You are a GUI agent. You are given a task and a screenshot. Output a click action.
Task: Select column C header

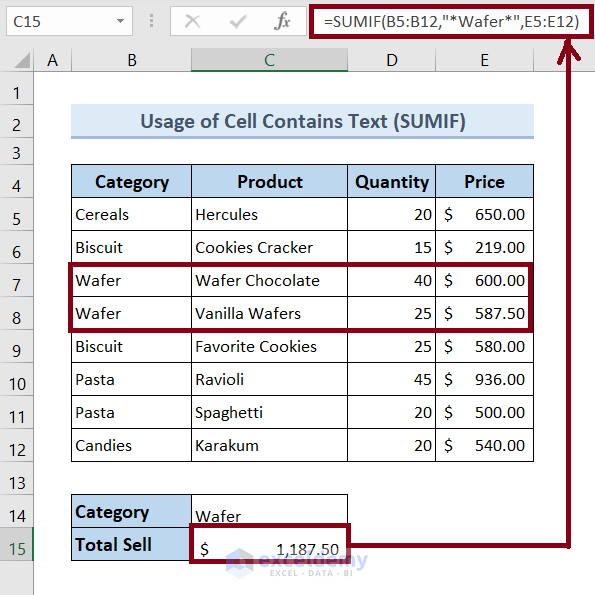269,60
